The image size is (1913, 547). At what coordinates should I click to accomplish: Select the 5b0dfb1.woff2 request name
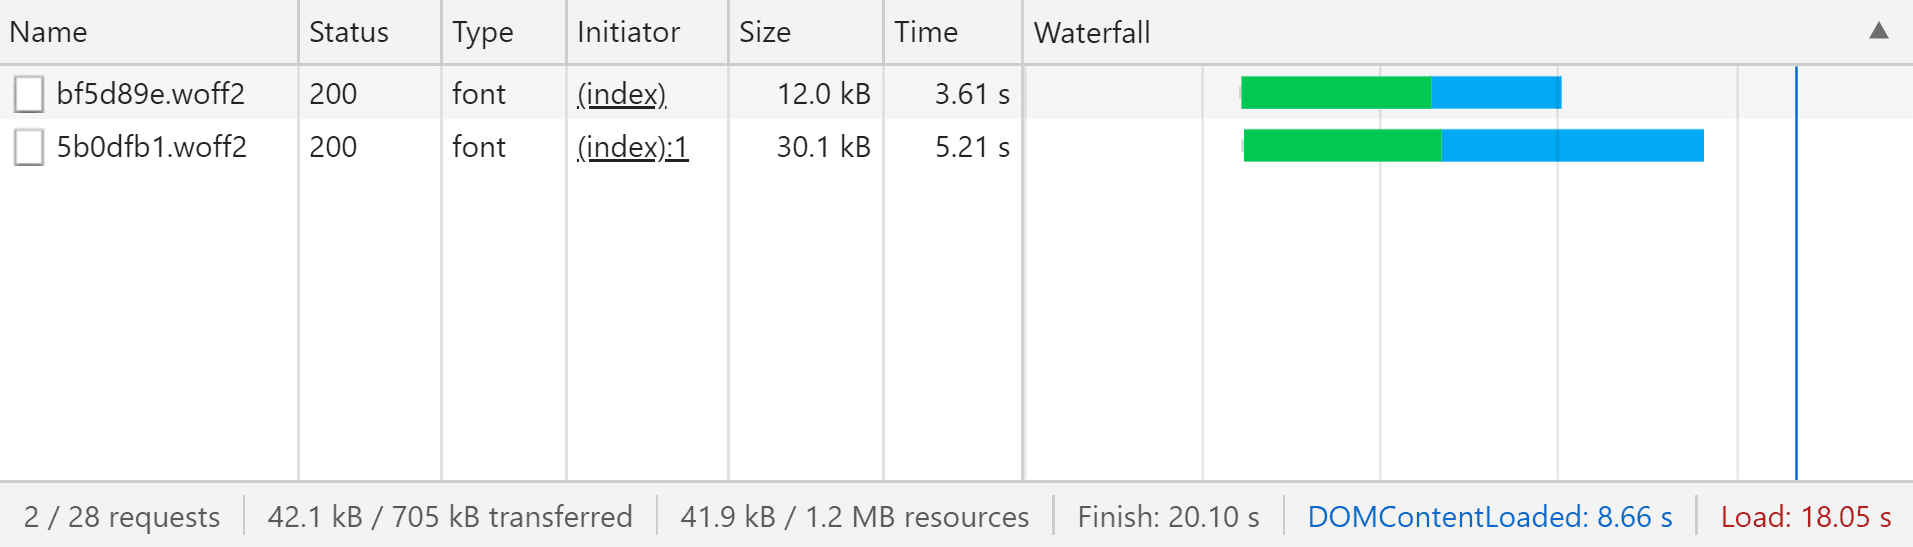[x=151, y=147]
